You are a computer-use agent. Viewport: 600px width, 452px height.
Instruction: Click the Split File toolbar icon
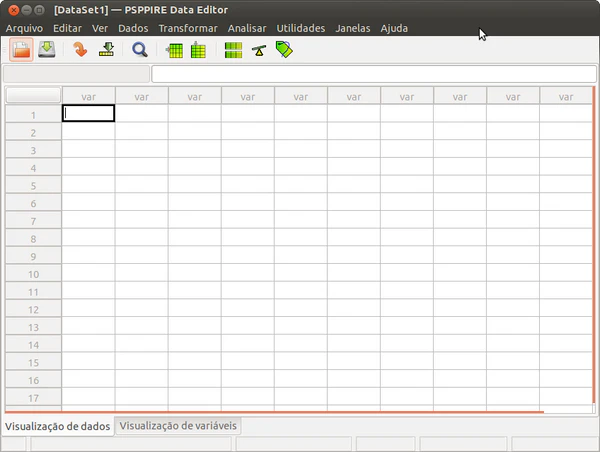point(233,50)
